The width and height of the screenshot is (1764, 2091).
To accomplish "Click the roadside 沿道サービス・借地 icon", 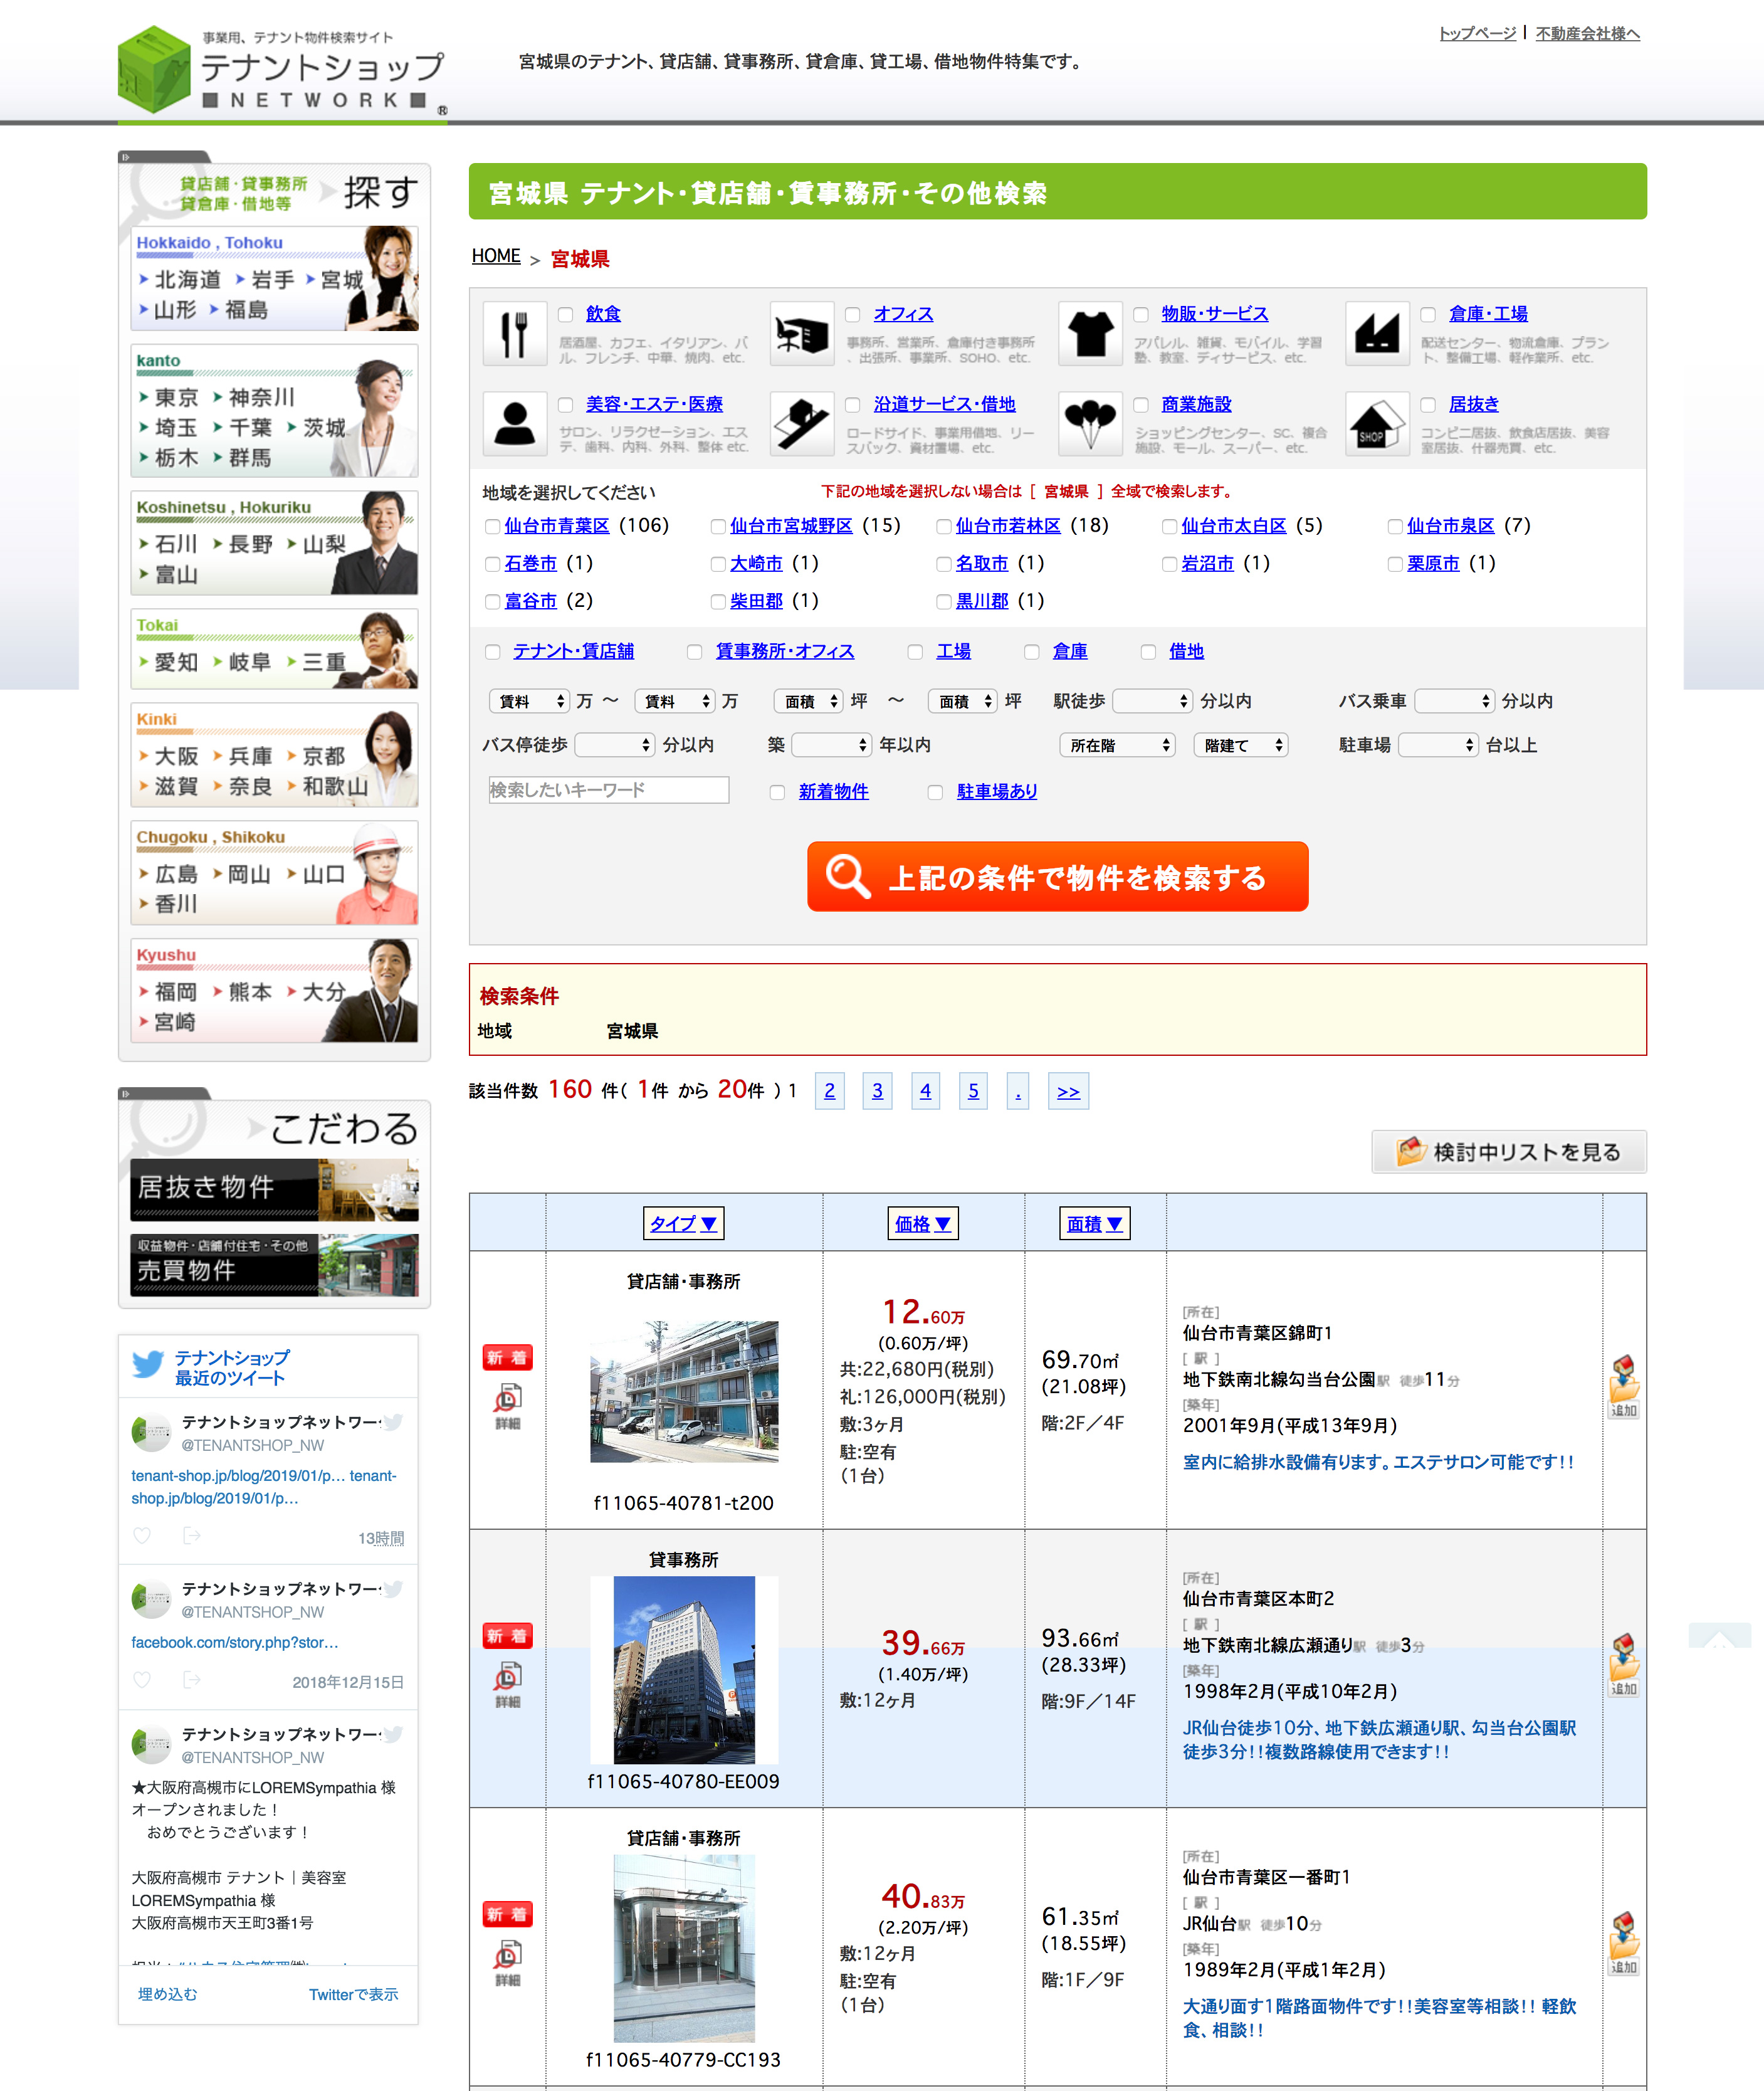I will (x=802, y=423).
